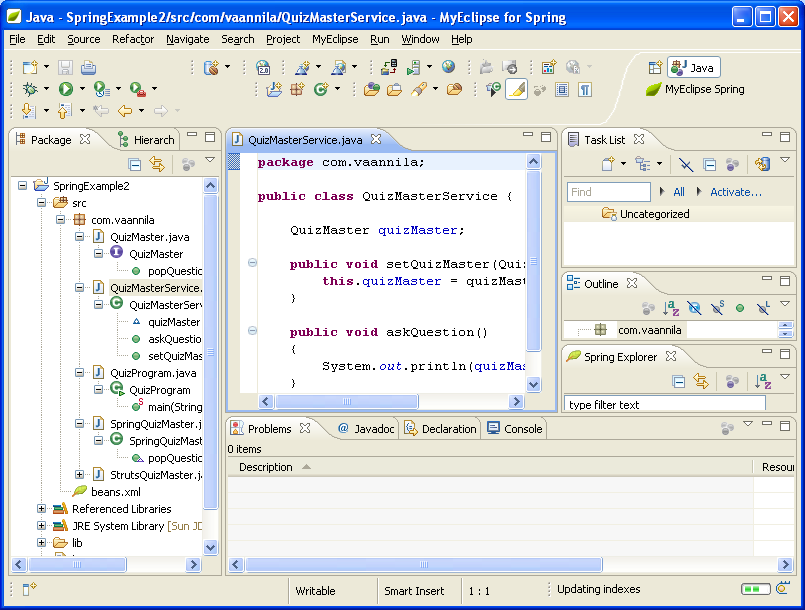This screenshot has width=805, height=610.
Task: Click the New file wizard icon
Action: [x=30, y=67]
